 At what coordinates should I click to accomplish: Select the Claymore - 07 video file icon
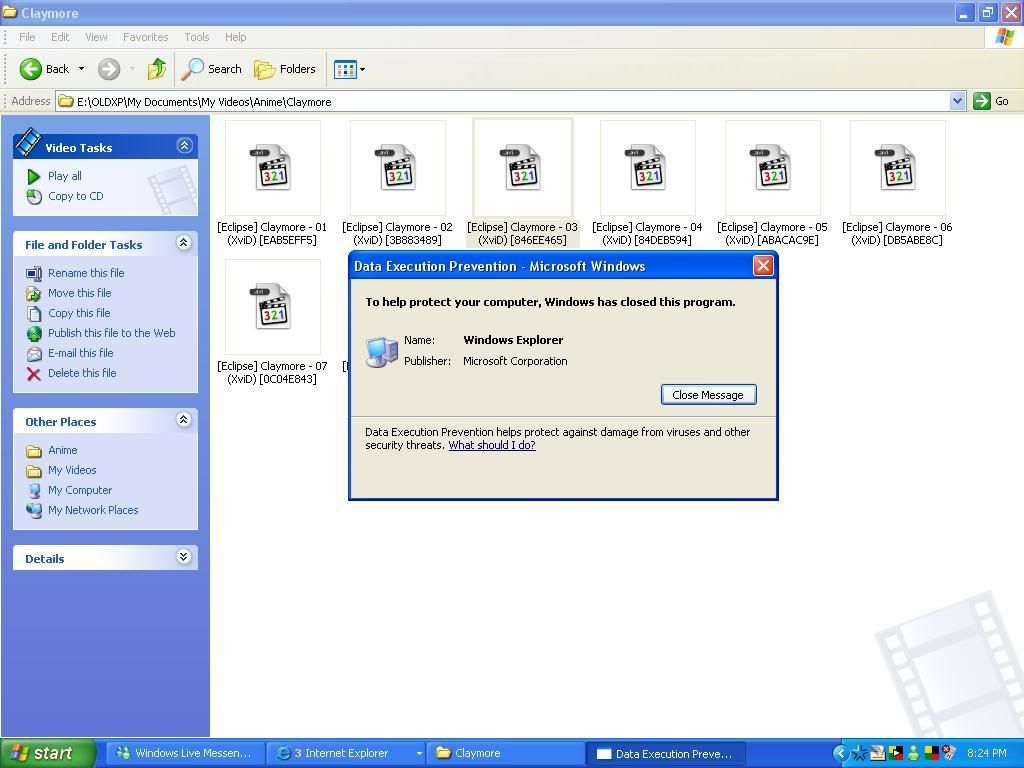[272, 307]
